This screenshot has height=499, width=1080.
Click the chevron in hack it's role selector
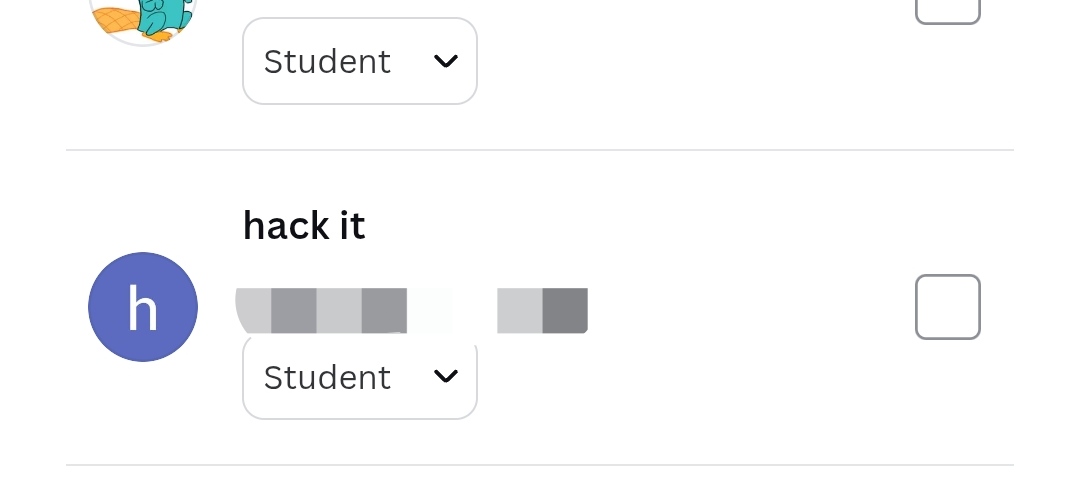coord(445,377)
